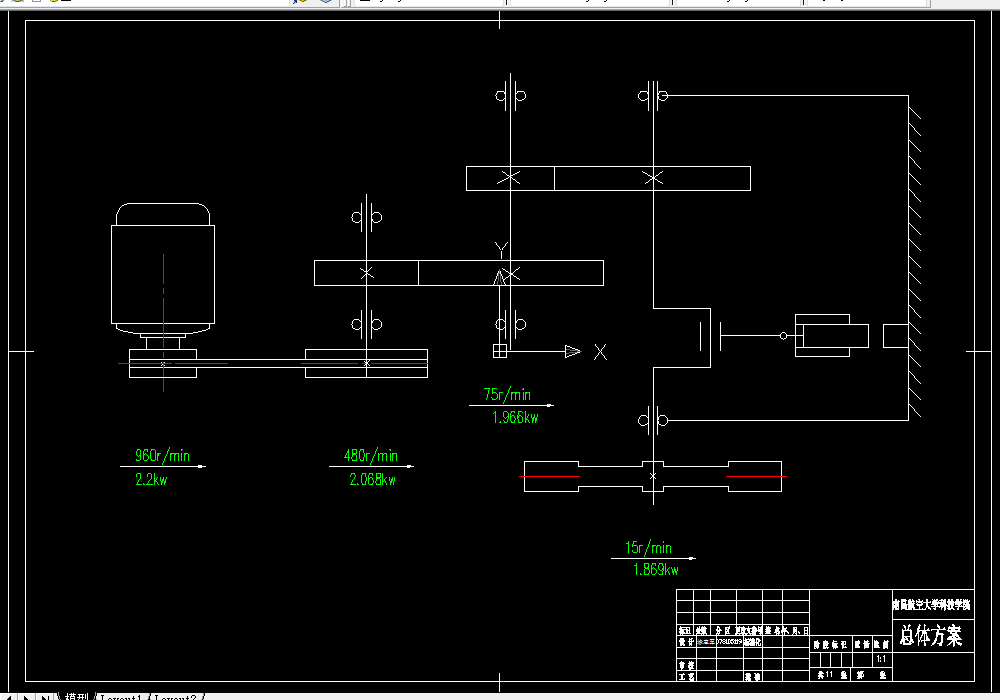The height and width of the screenshot is (700, 1000).
Task: Select the 1.966kw power label
Action: pos(515,418)
